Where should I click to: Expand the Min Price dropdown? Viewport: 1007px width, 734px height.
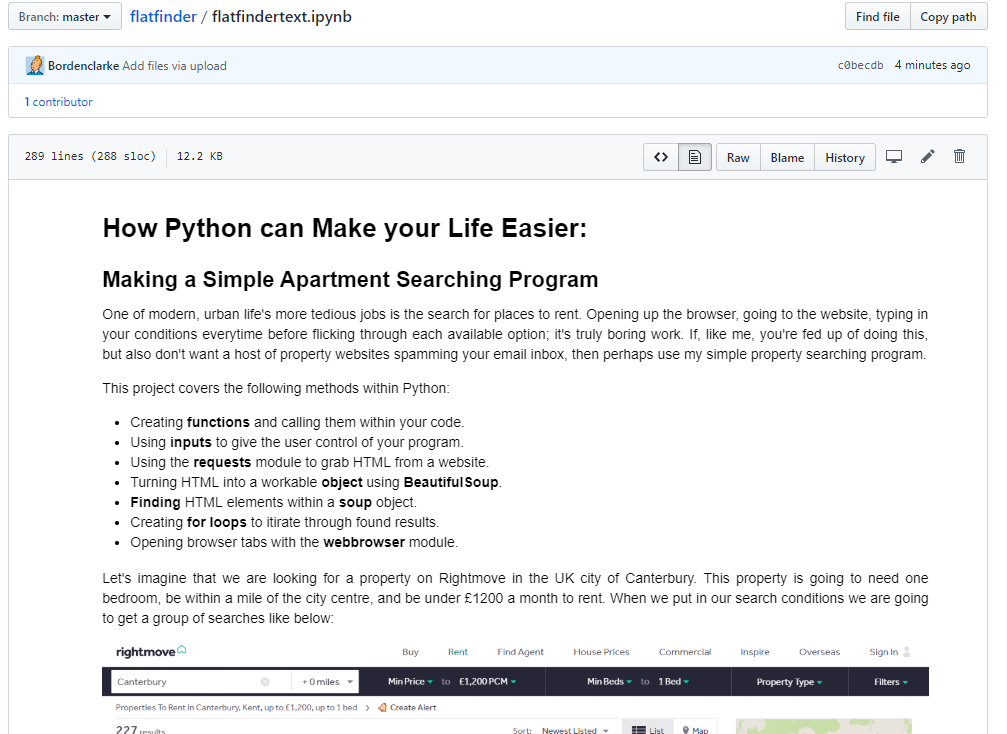410,682
